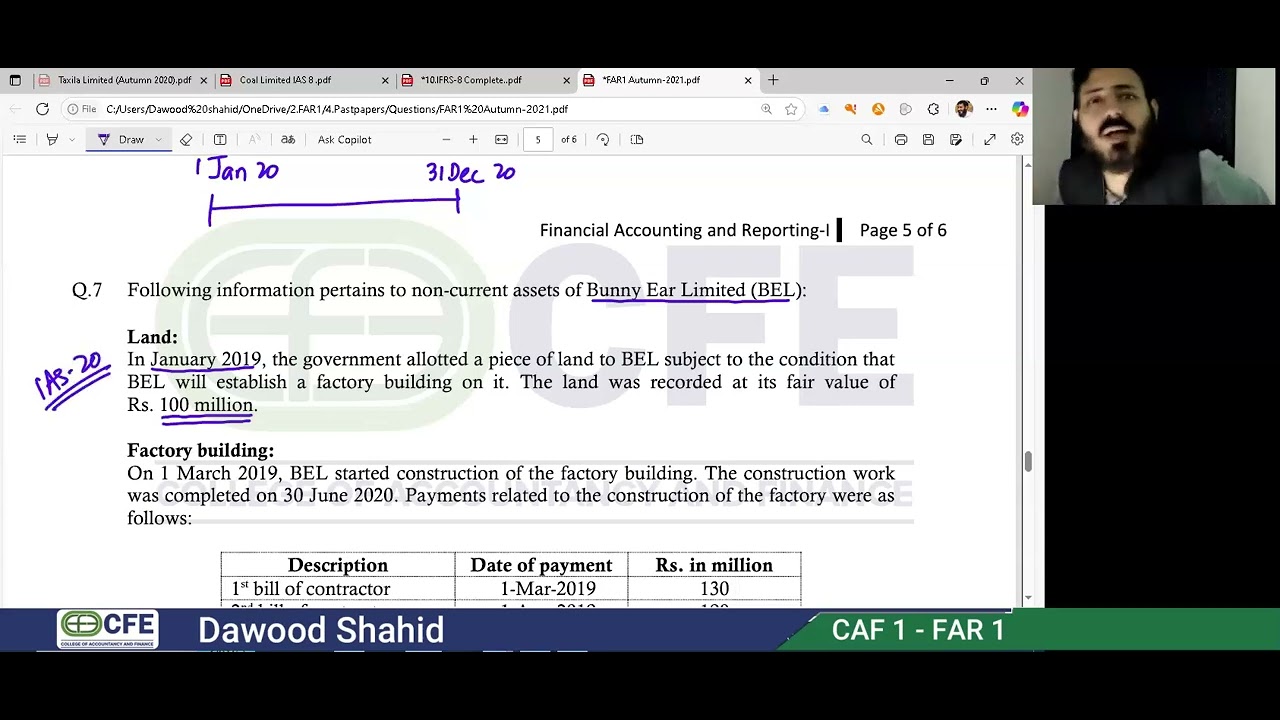Save the PDF
This screenshot has height=720, width=1280.
pyautogui.click(x=928, y=140)
